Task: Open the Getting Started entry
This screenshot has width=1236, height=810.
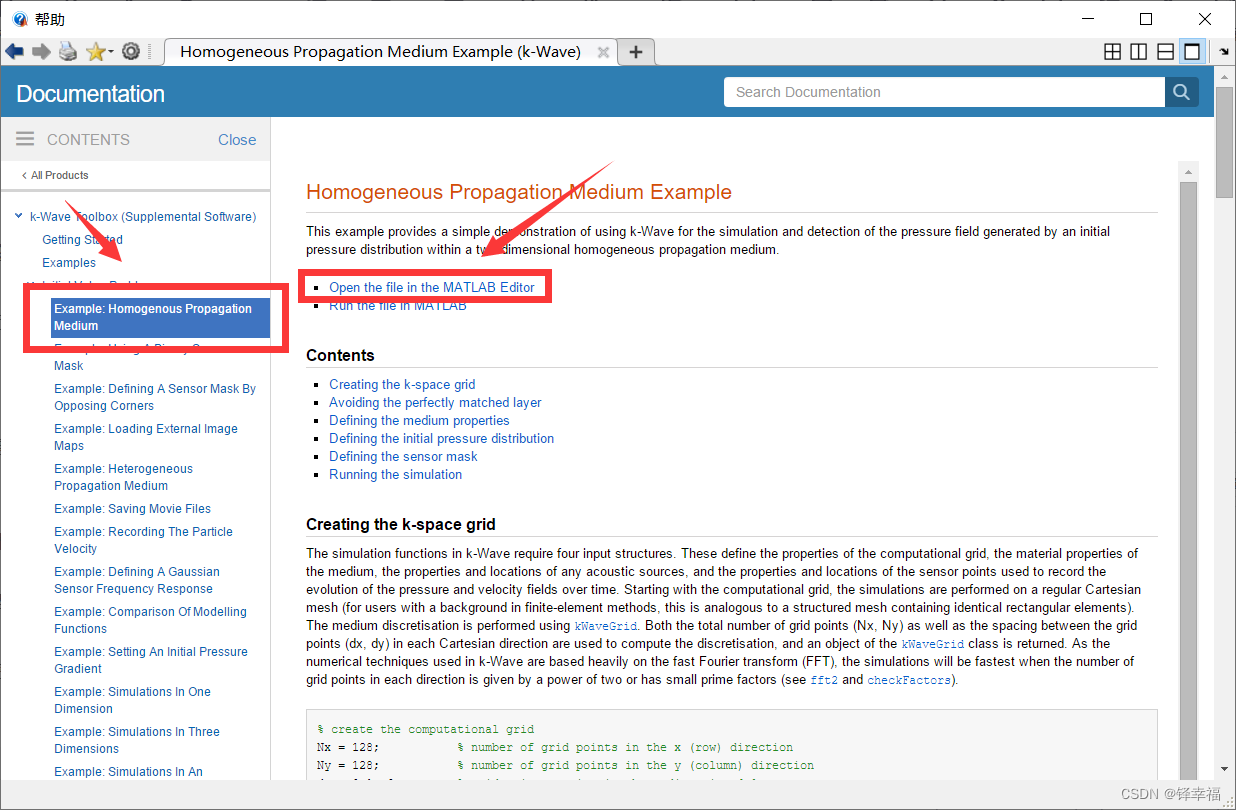Action: (82, 240)
